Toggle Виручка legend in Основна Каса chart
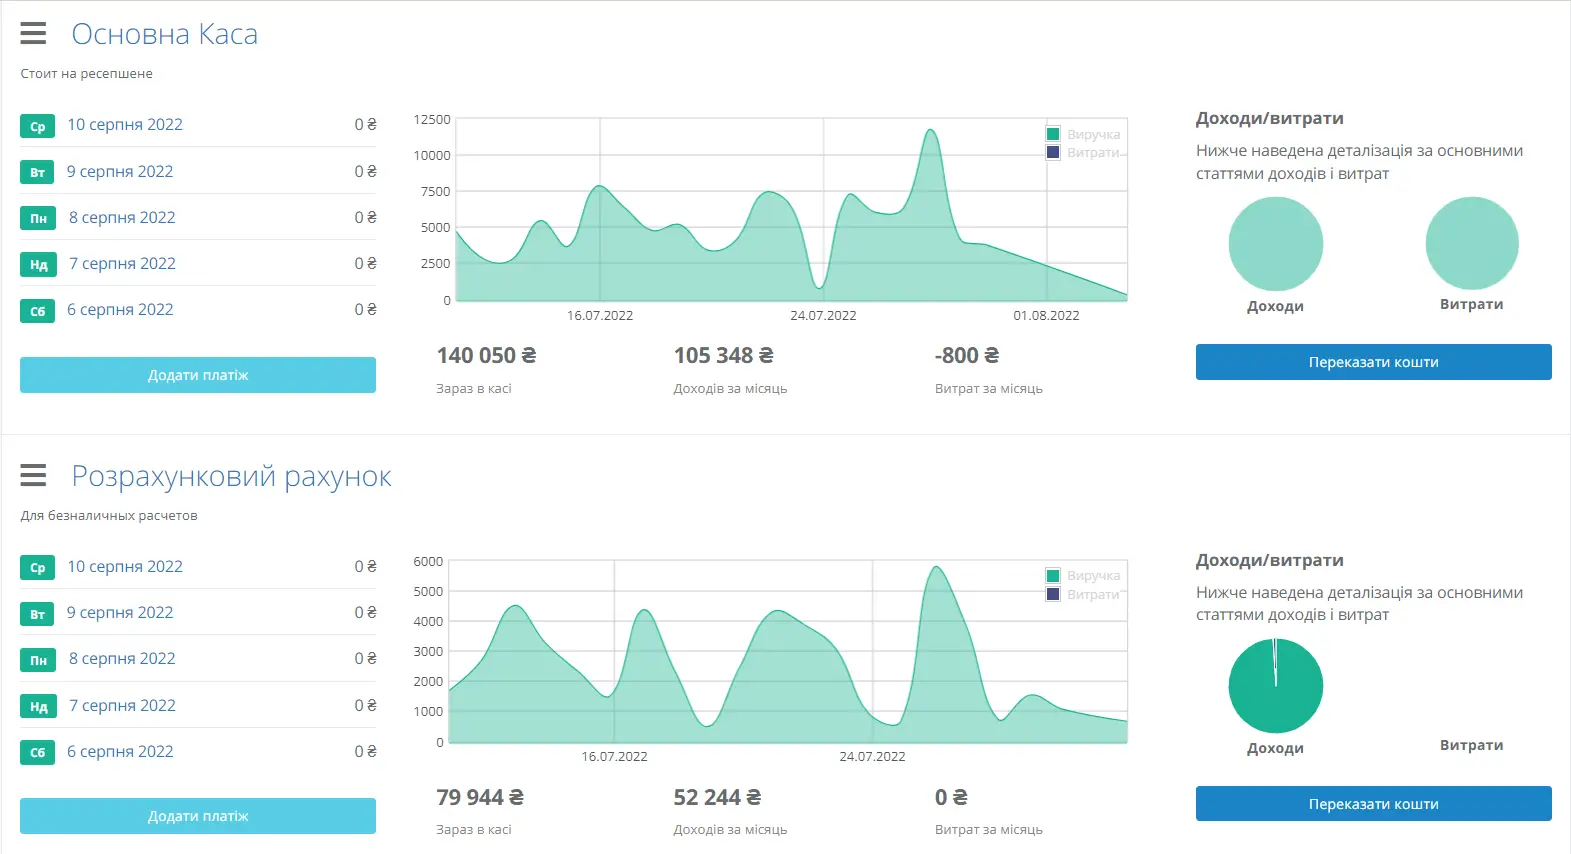Image resolution: width=1571 pixels, height=854 pixels. click(x=1083, y=134)
